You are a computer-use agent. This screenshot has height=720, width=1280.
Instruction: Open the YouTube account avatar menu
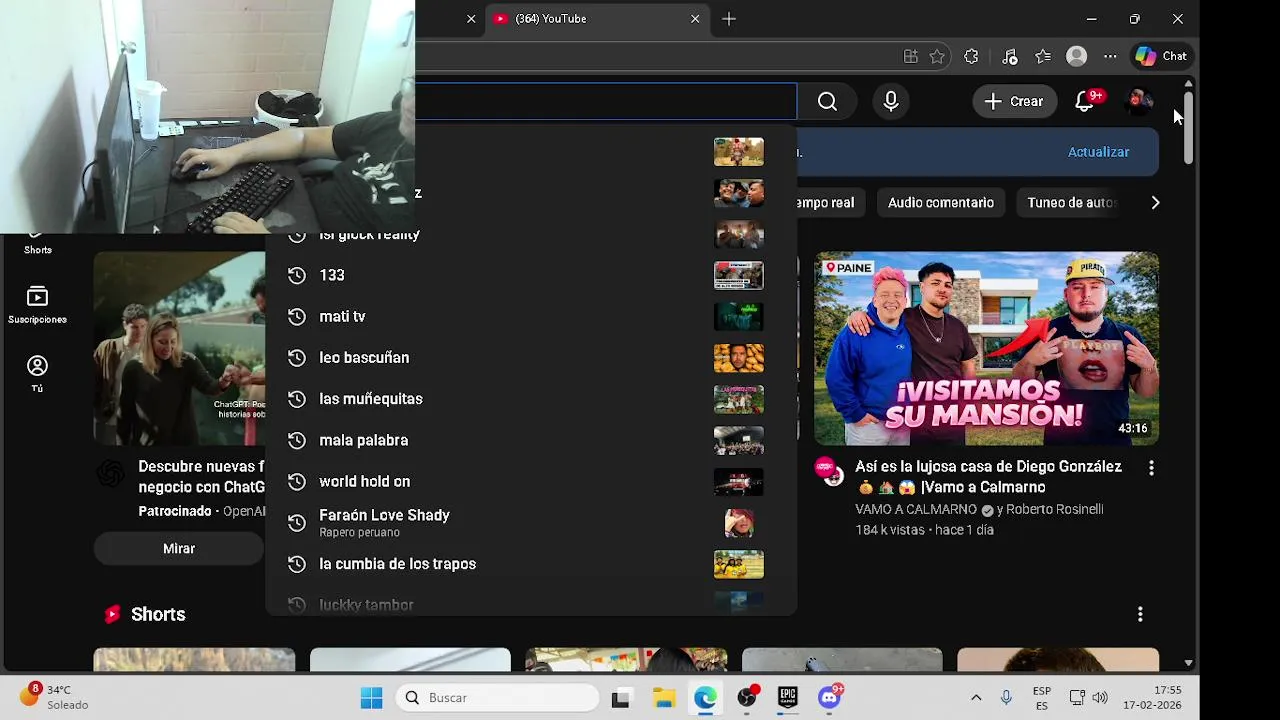pyautogui.click(x=1138, y=101)
